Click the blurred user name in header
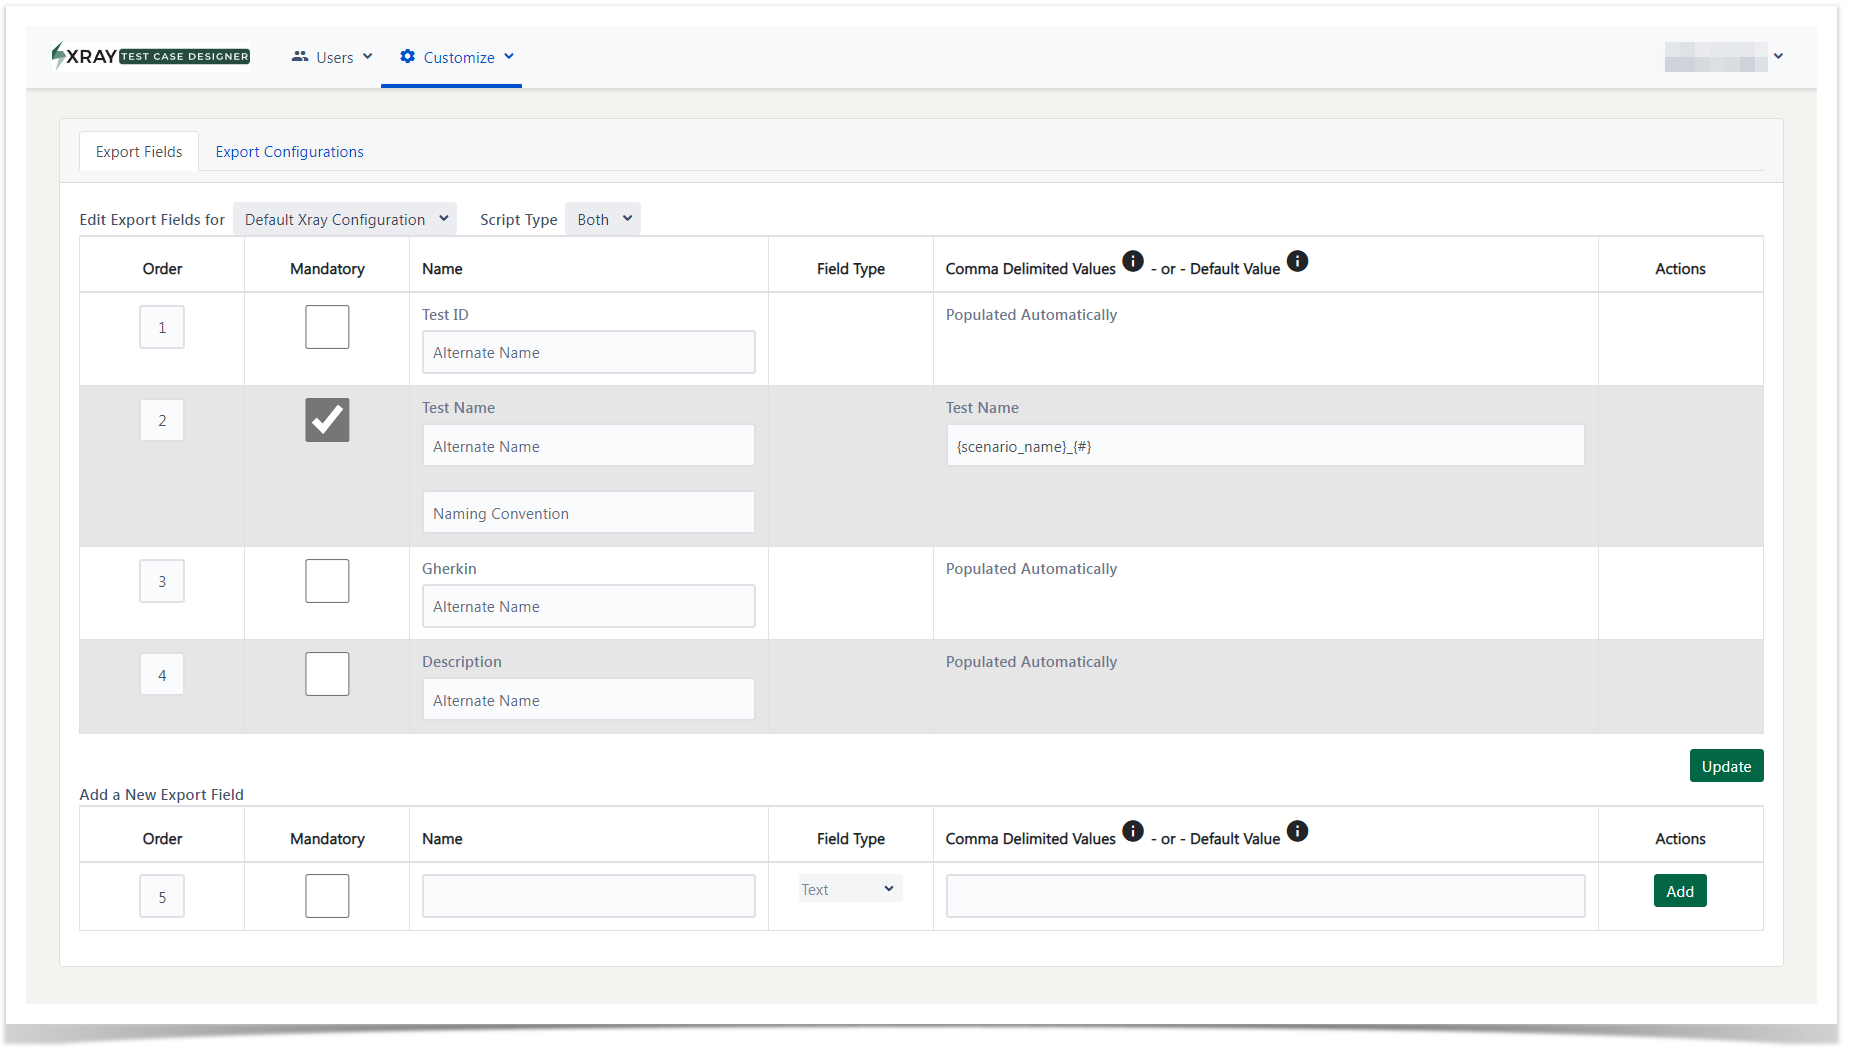Image resolution: width=1851 pixels, height=1053 pixels. [1716, 57]
